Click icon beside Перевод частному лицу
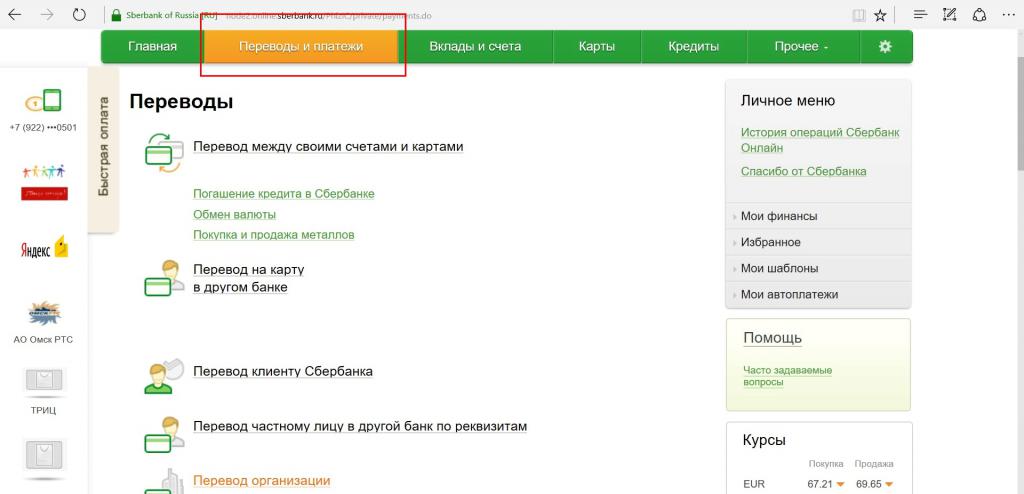This screenshot has width=1024, height=494. click(x=163, y=435)
